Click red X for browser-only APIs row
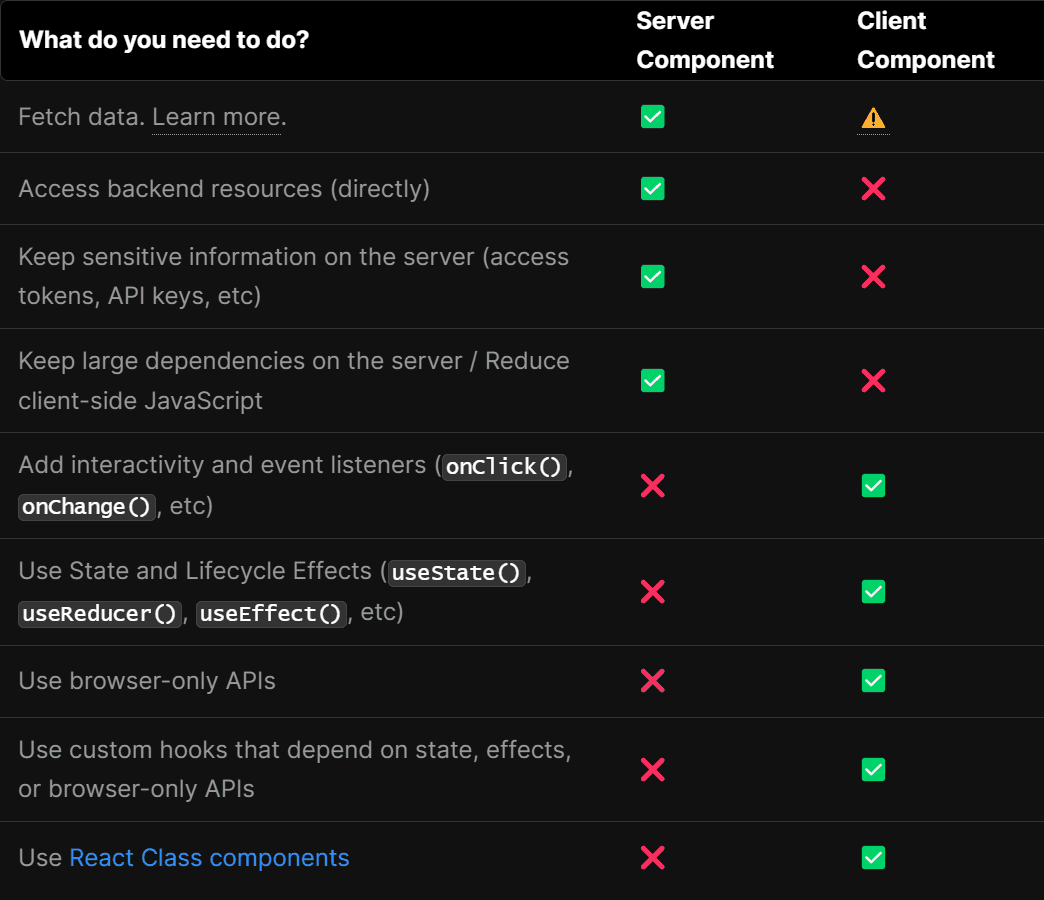This screenshot has width=1044, height=900. 652,681
